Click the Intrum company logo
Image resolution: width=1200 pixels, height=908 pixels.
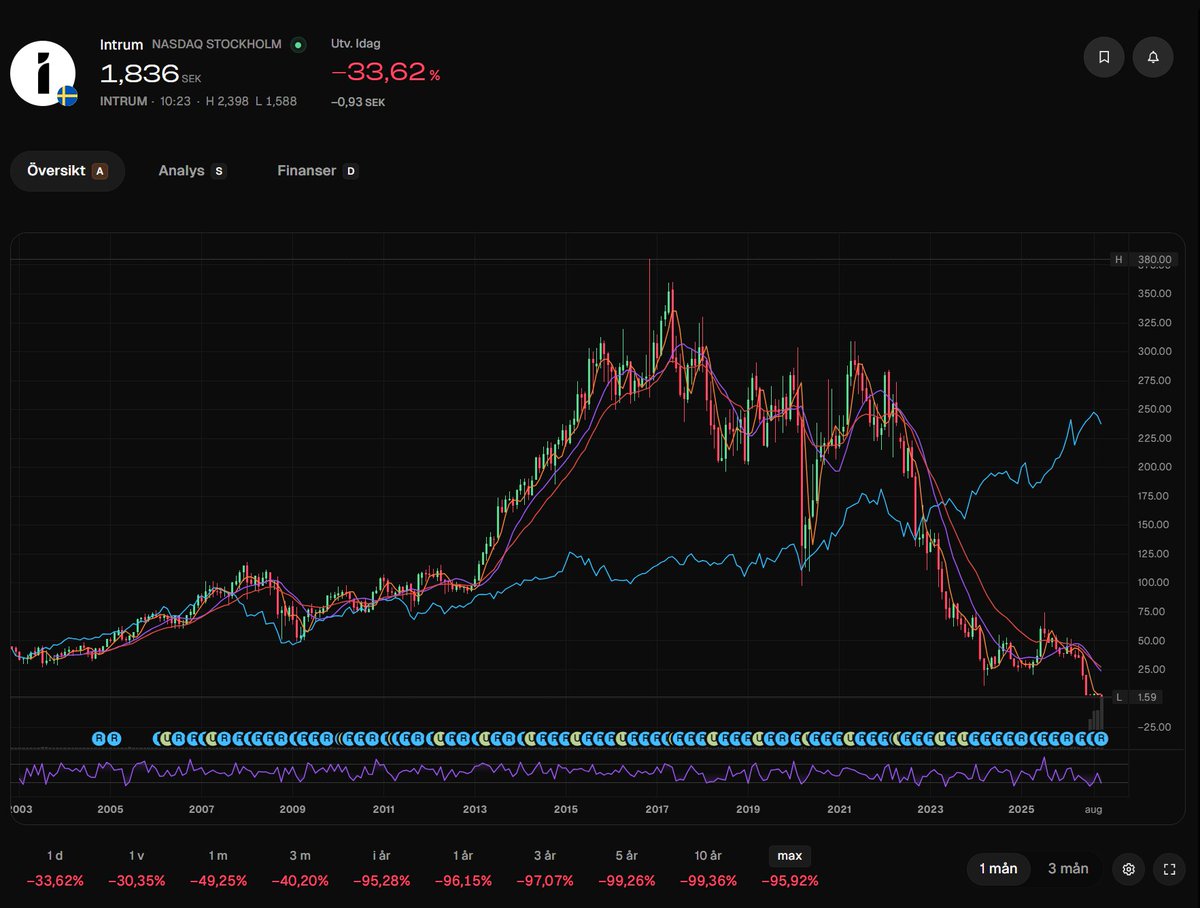pos(44,72)
